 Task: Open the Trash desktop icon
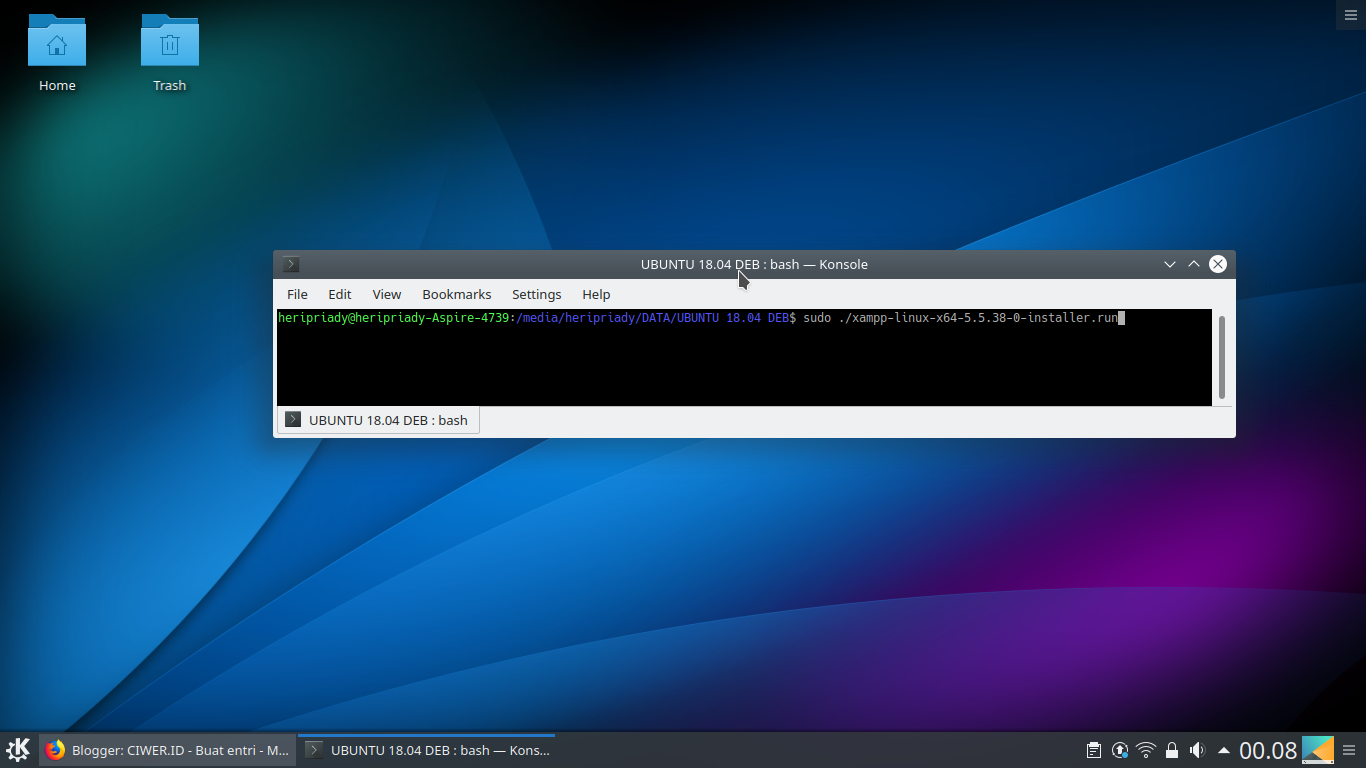click(x=170, y=53)
